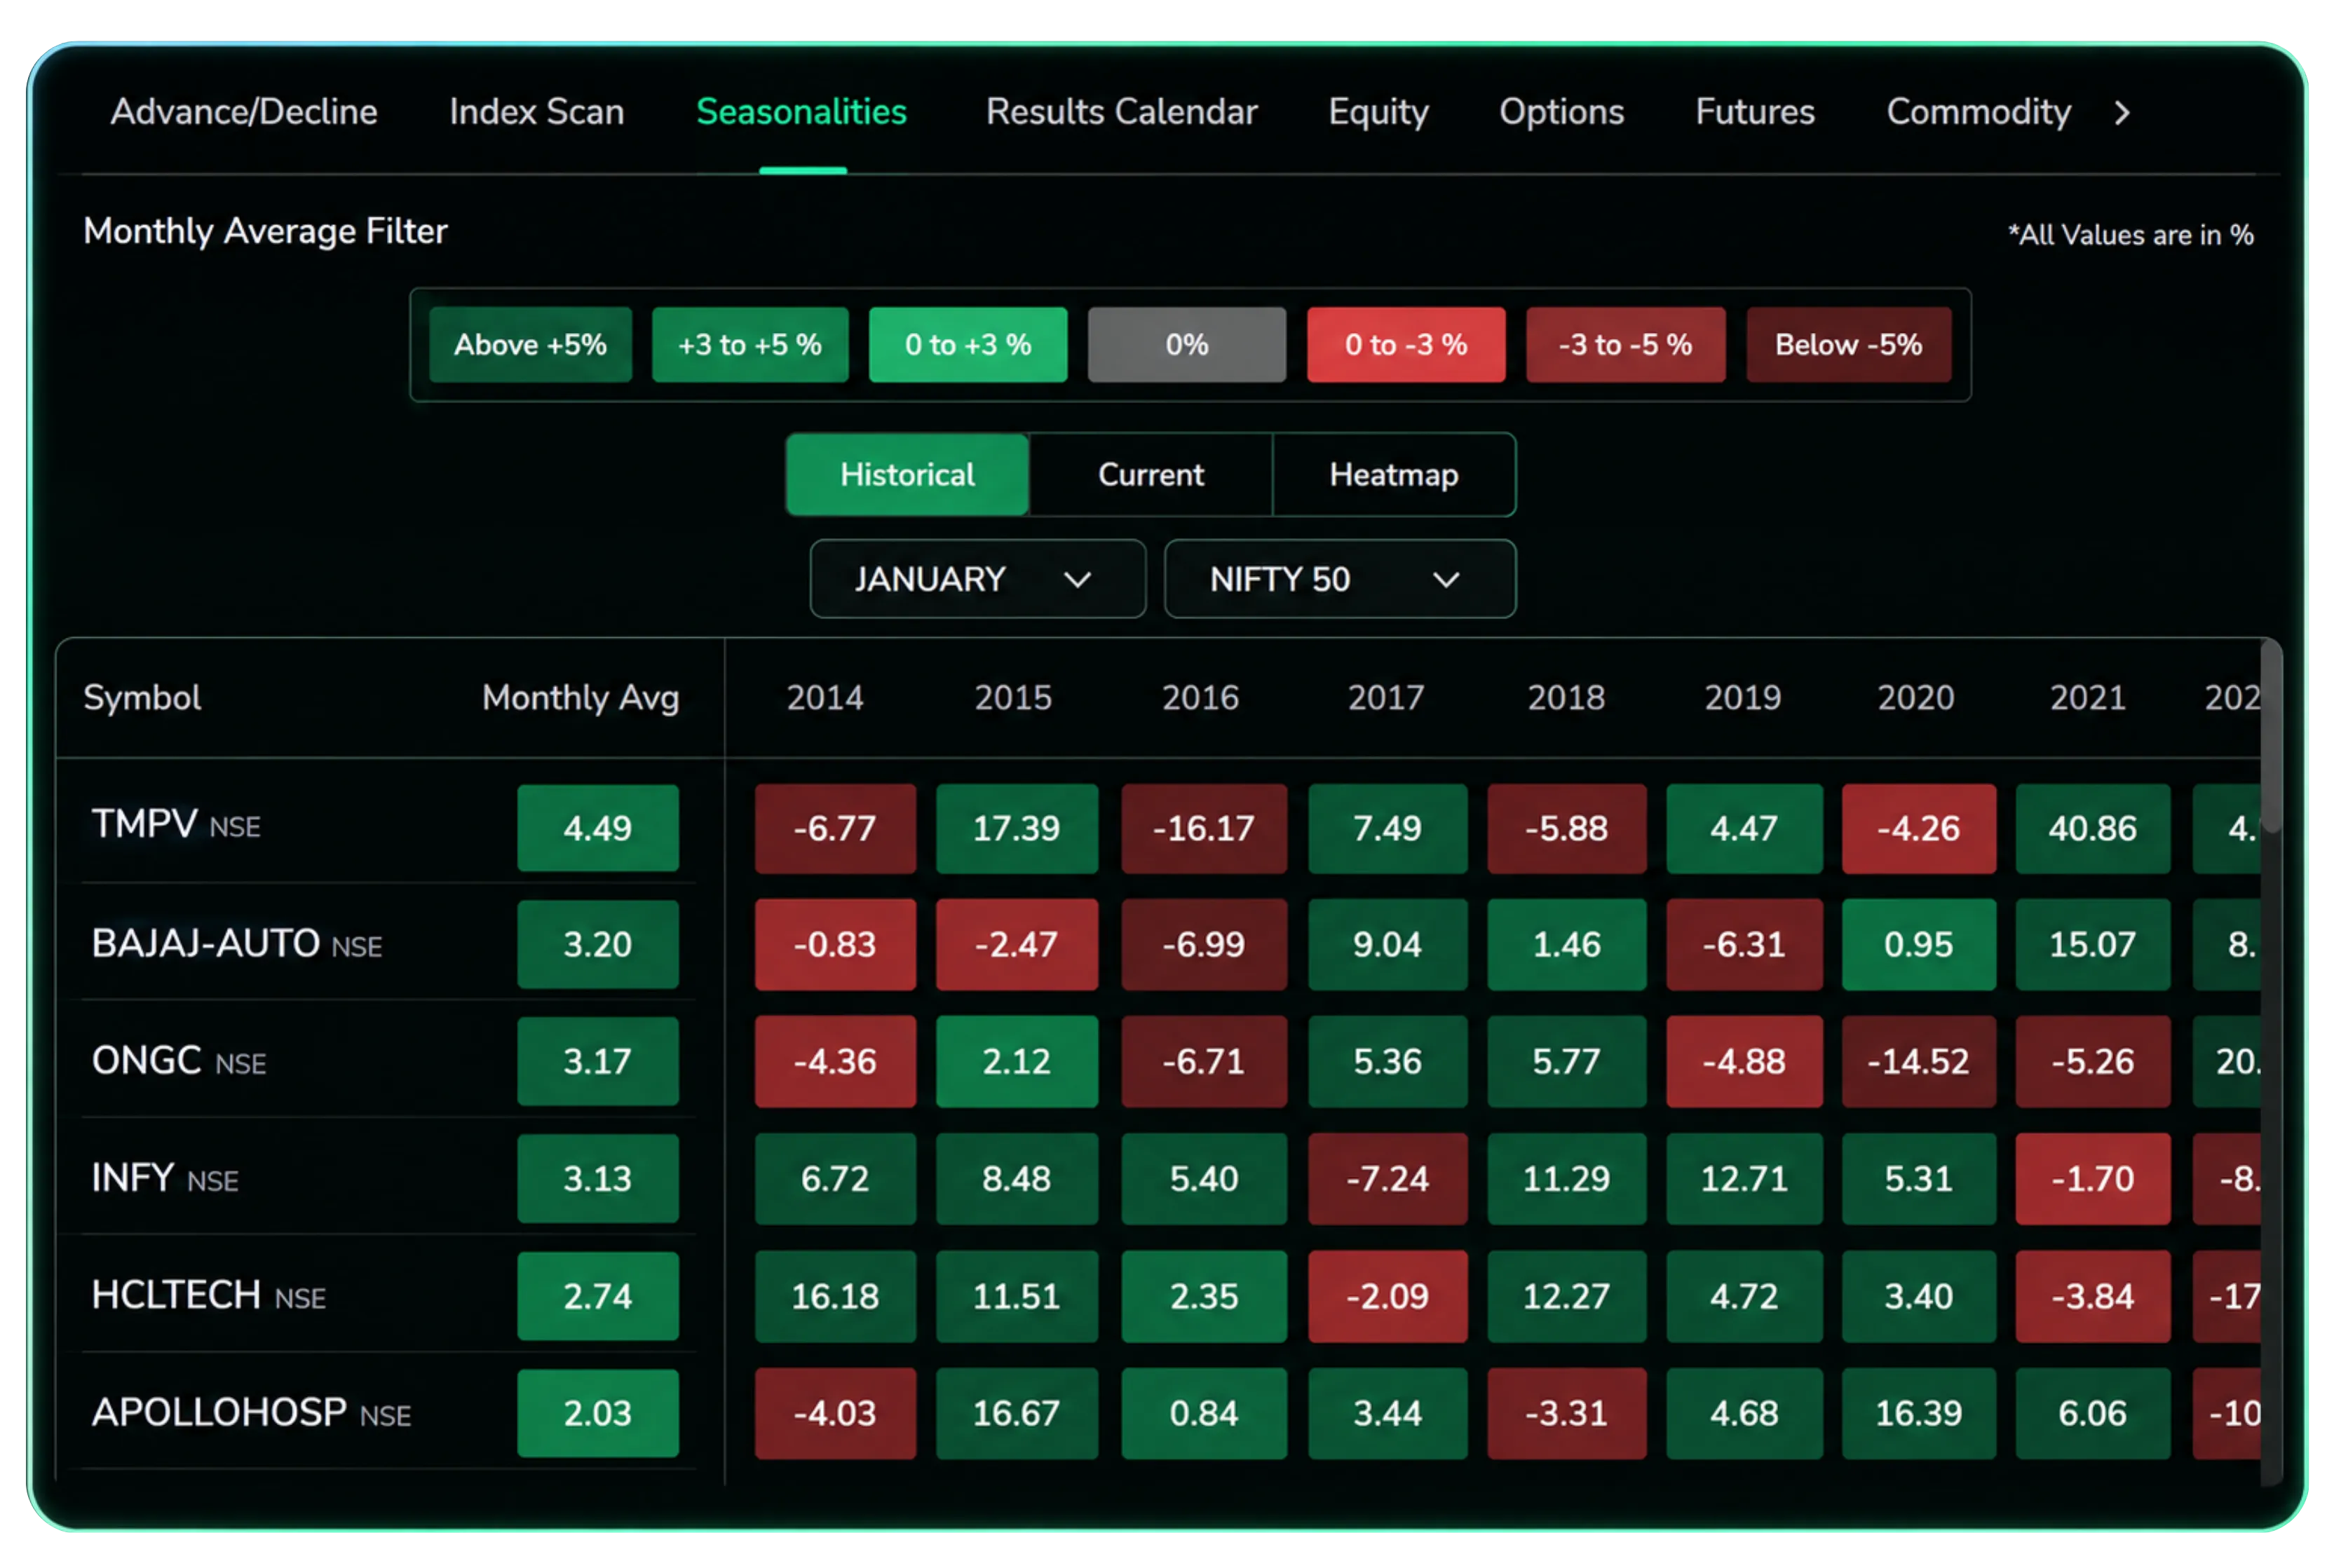
Task: Sort by the Symbol column header
Action: (x=142, y=697)
